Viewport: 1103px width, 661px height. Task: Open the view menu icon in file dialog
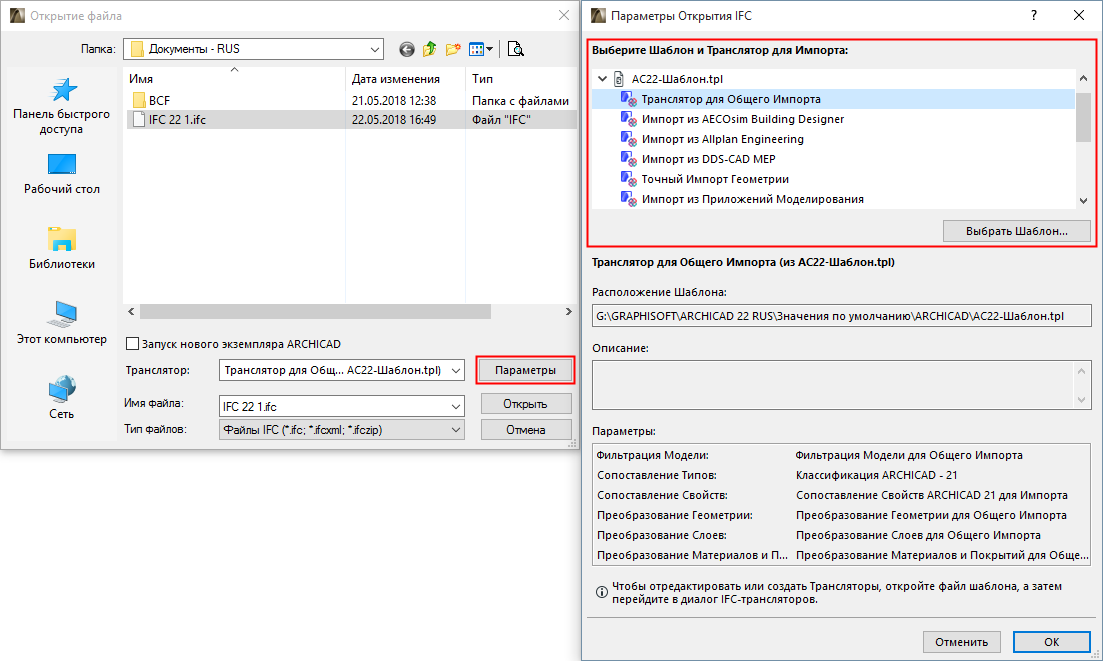tap(480, 49)
